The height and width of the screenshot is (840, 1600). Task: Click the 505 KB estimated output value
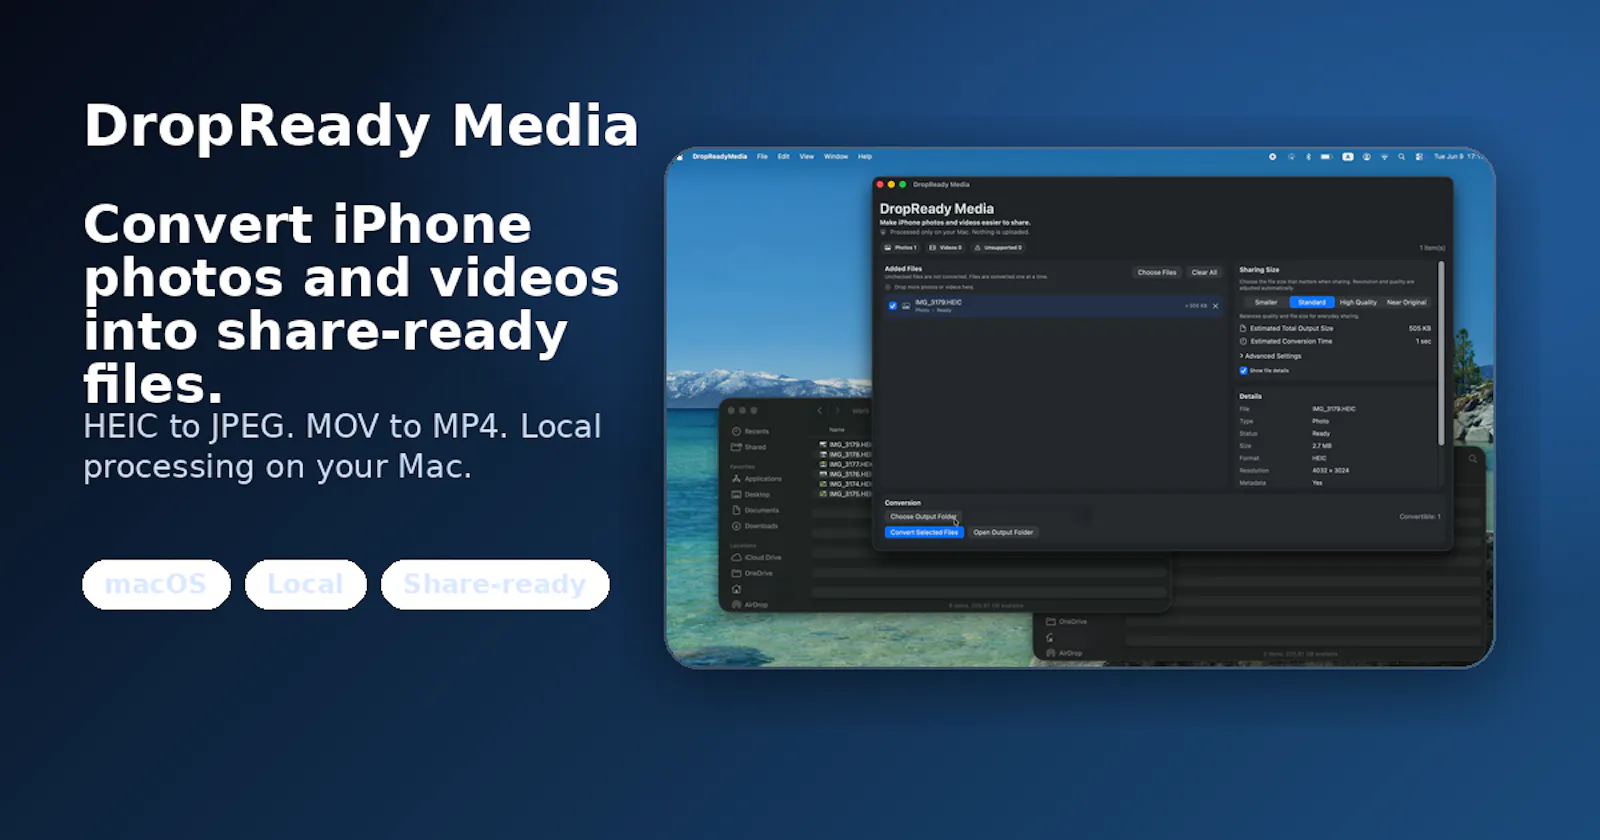[x=1419, y=328]
